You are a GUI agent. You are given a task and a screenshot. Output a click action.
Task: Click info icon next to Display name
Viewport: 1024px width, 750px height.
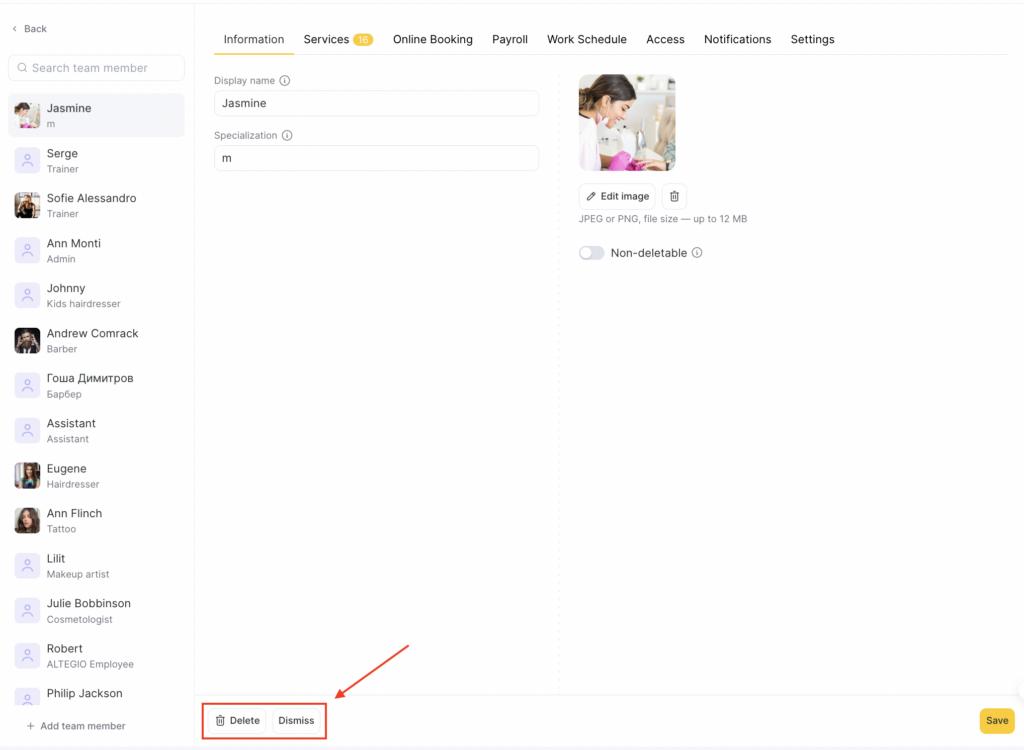(x=285, y=81)
